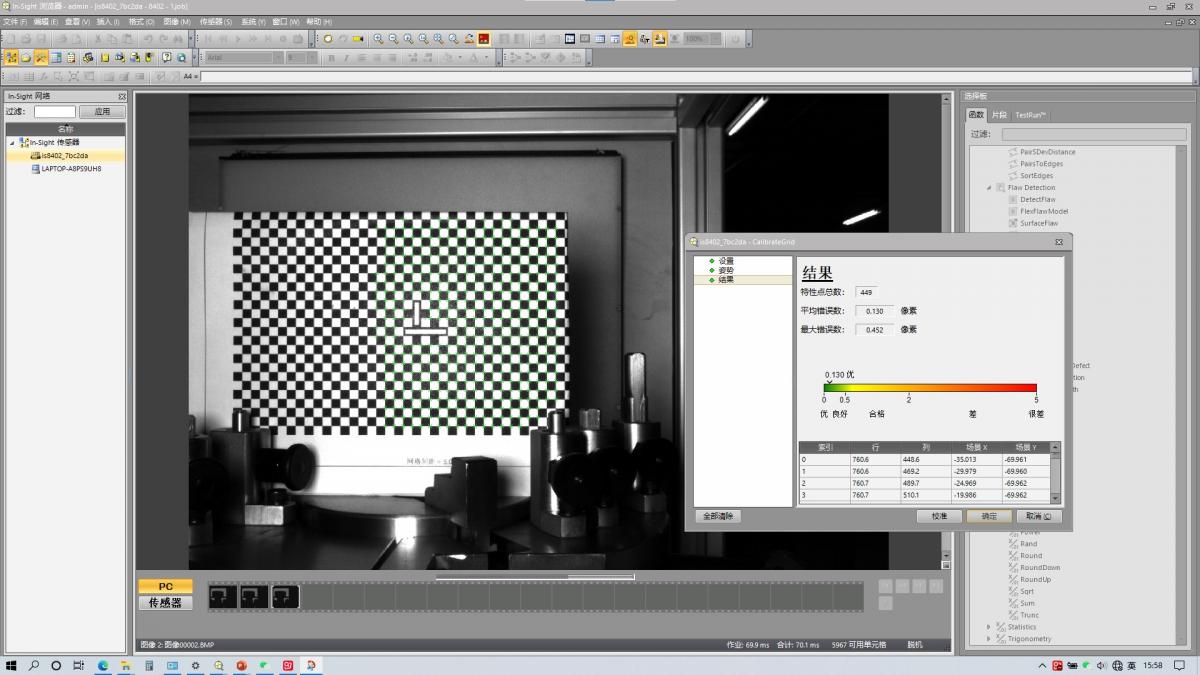Click the PairsToEdges function item

click(x=1042, y=164)
